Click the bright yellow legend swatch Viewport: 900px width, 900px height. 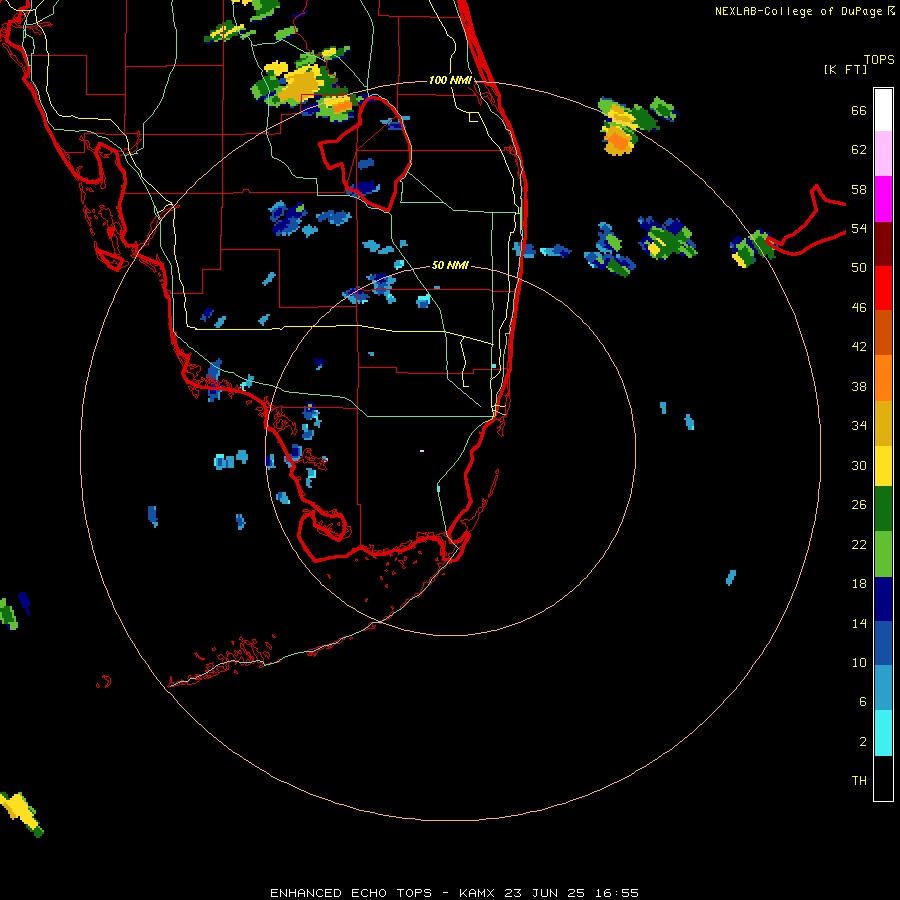tap(883, 466)
